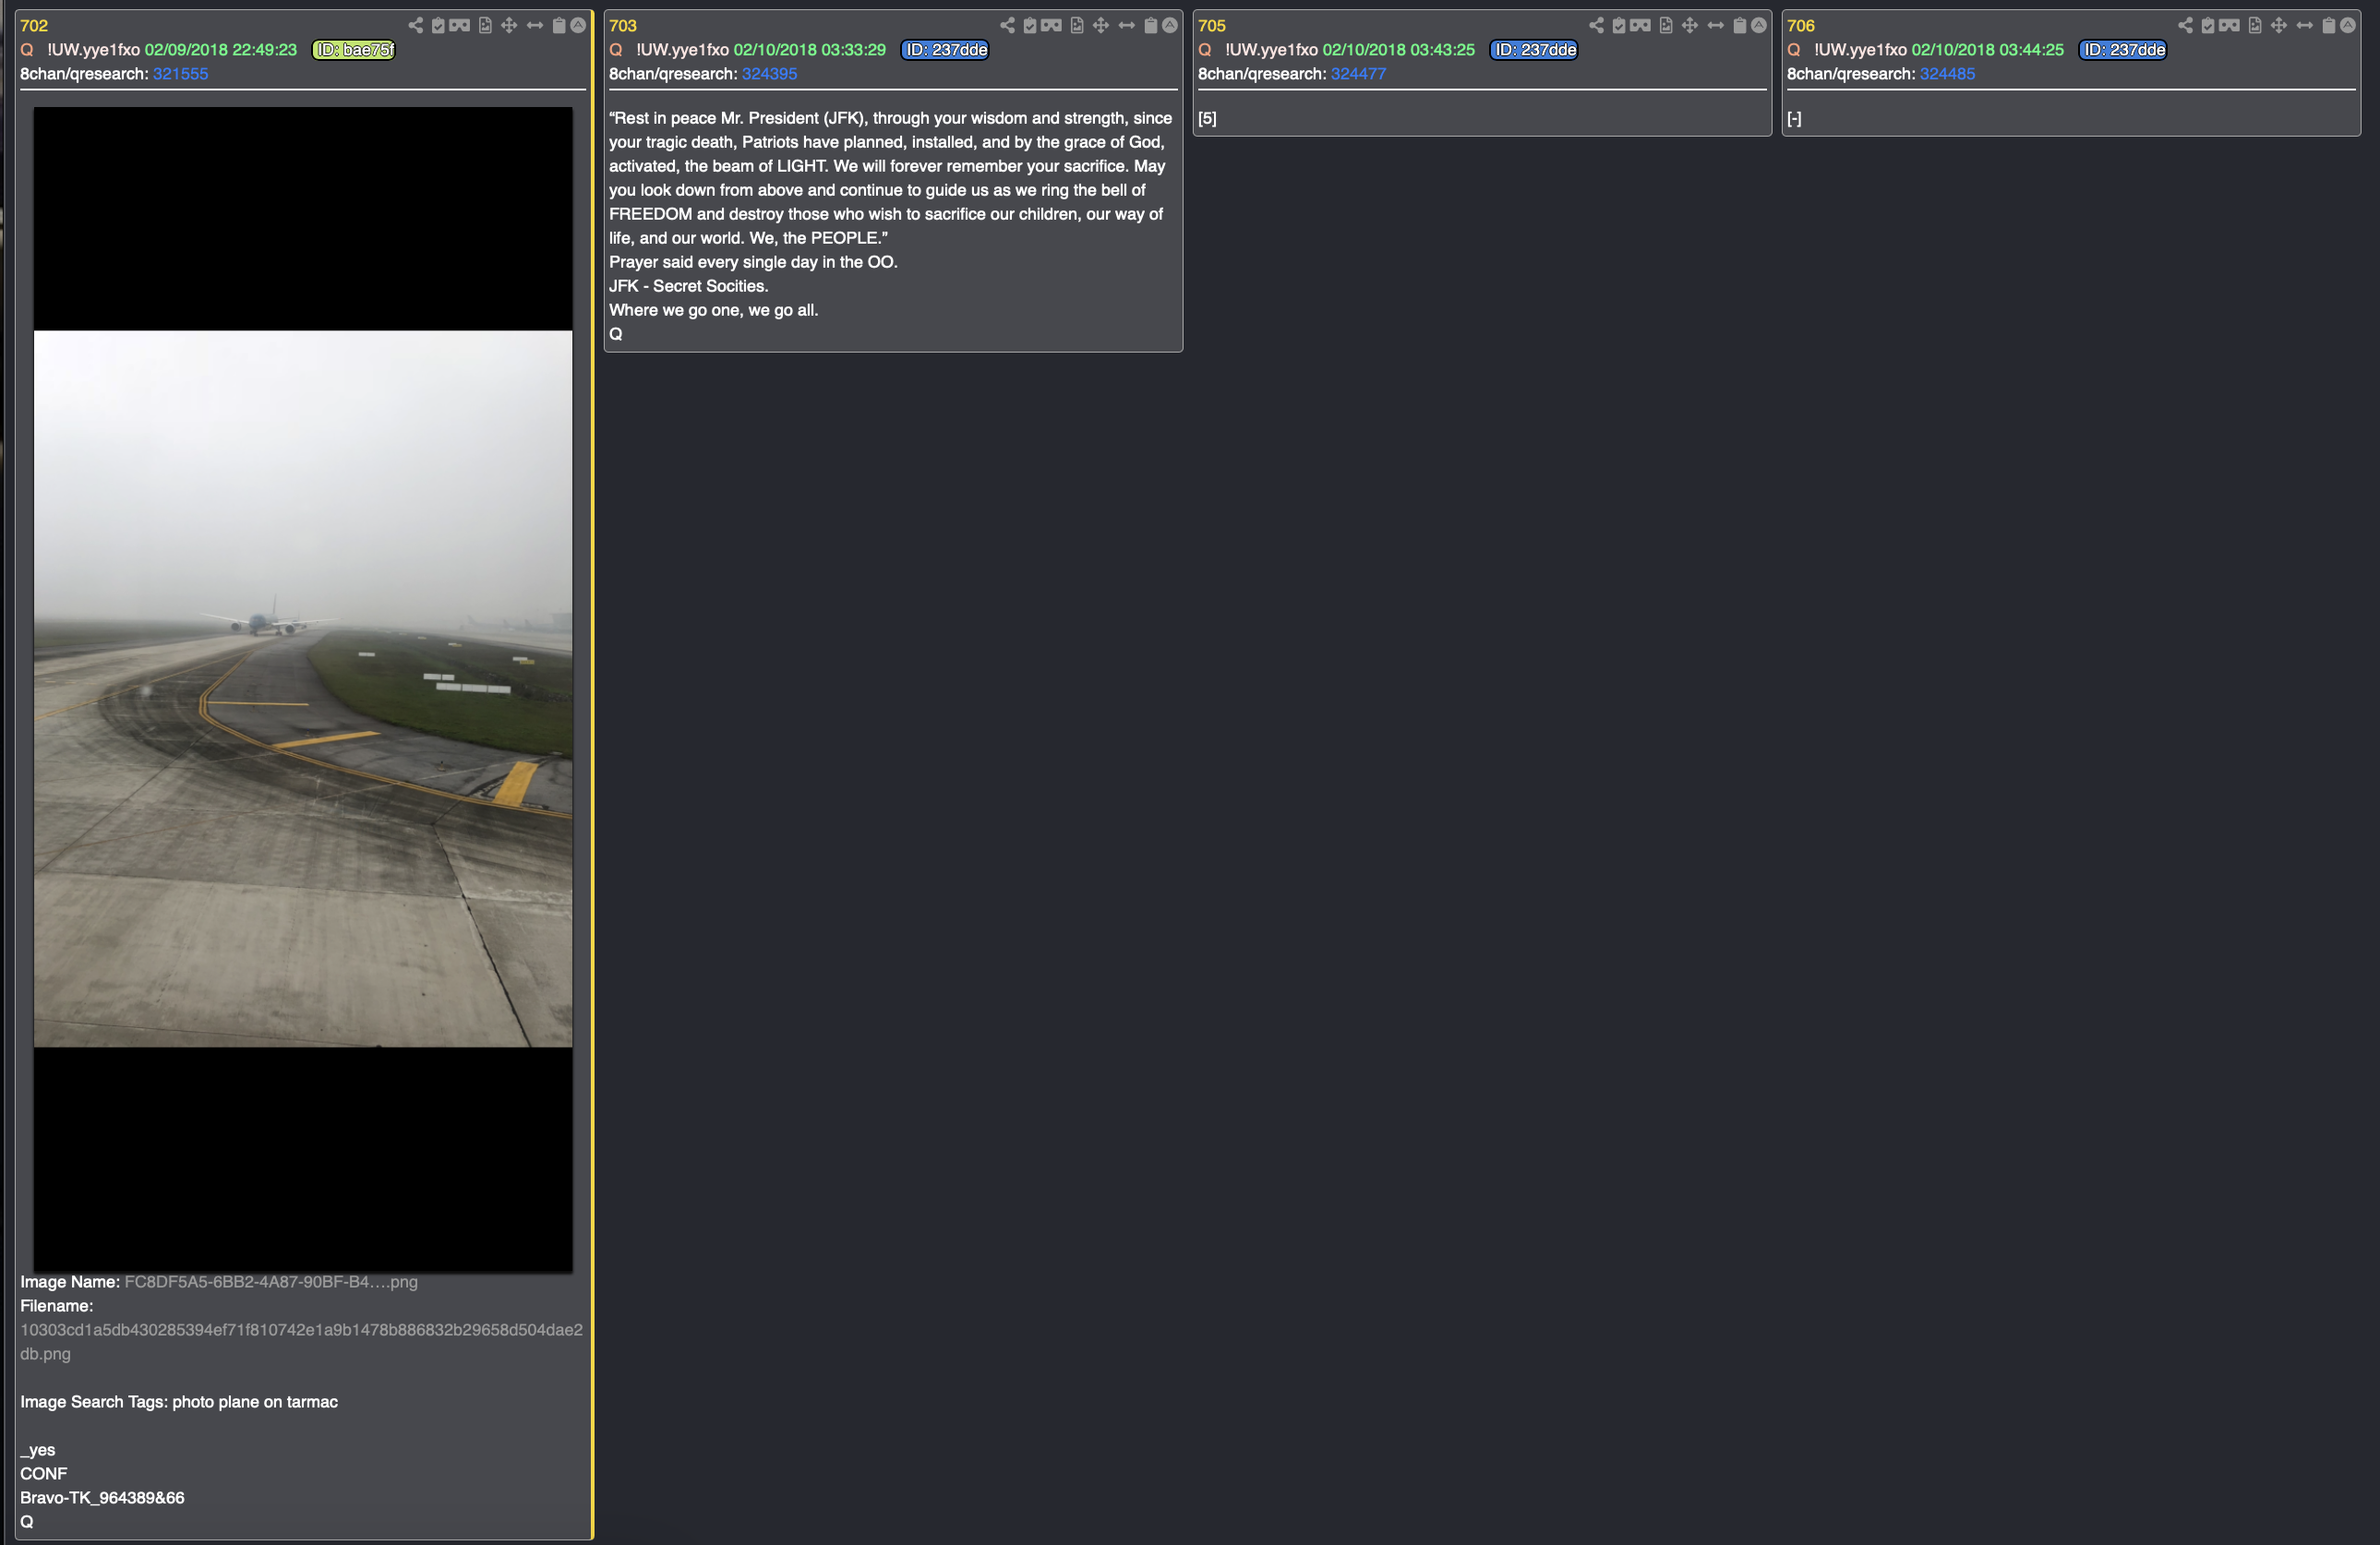Click the timestamp 02/10/2018 03:33:29
2380x1545 pixels.
(x=810, y=50)
